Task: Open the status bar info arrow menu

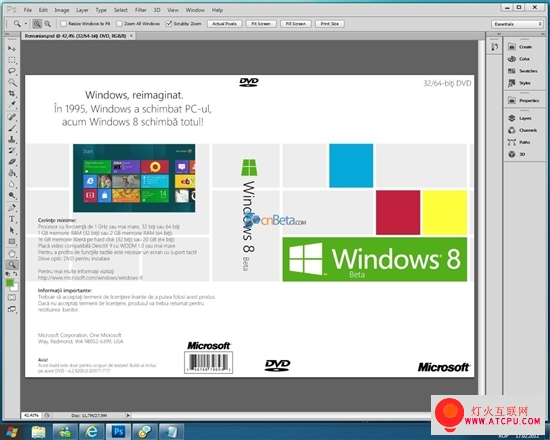Action: point(128,415)
